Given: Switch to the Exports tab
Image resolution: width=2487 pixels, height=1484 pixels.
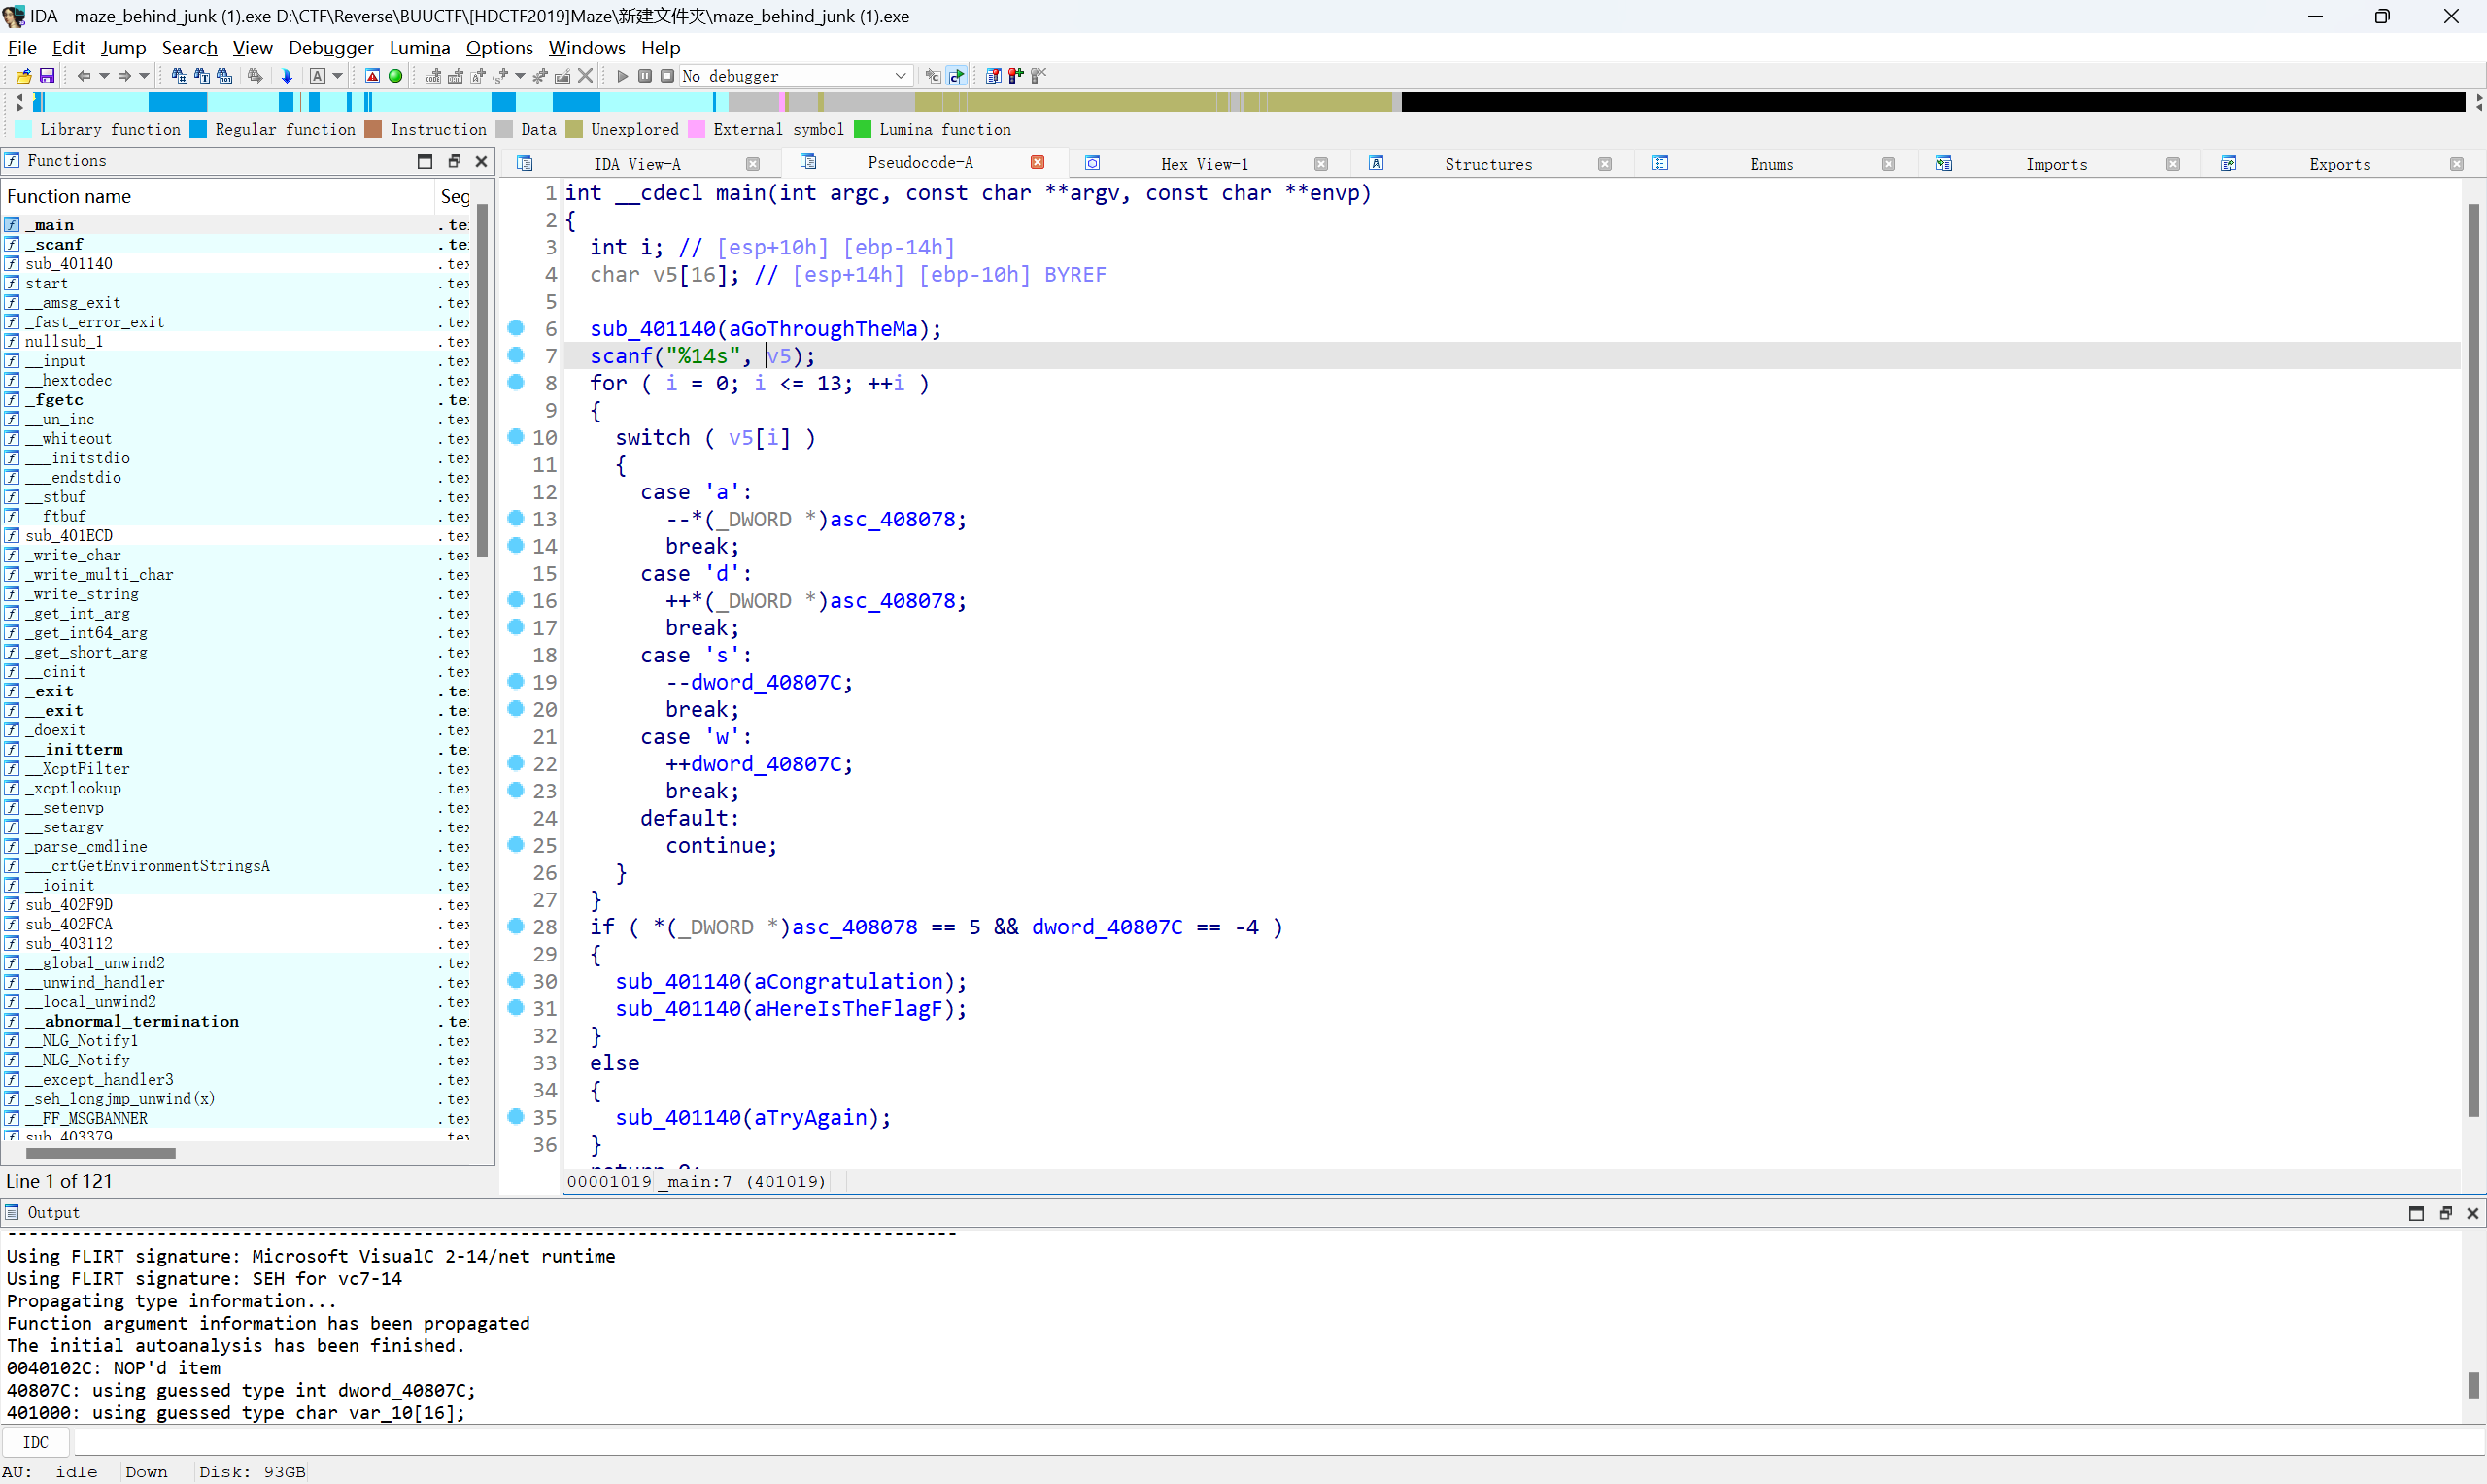Looking at the screenshot, I should 2339,165.
